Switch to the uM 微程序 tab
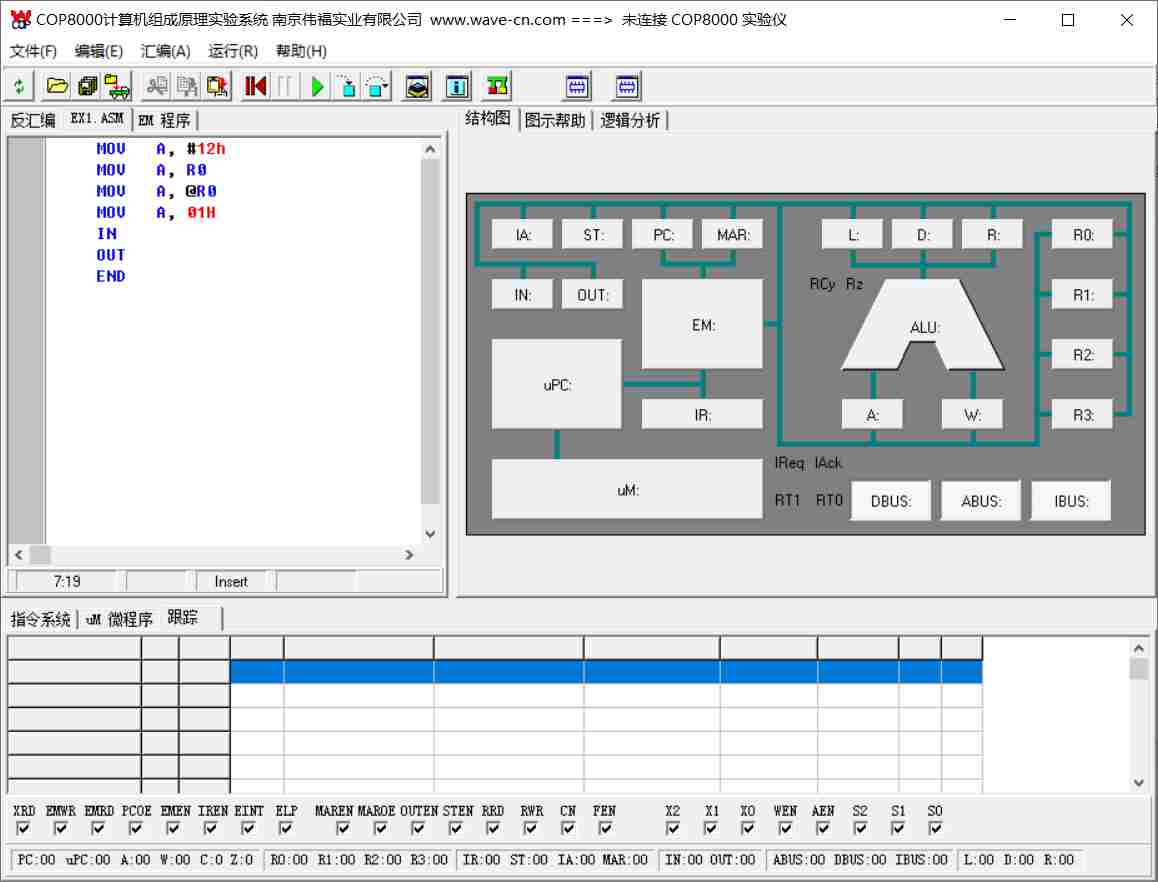The width and height of the screenshot is (1158, 882). [x=119, y=619]
